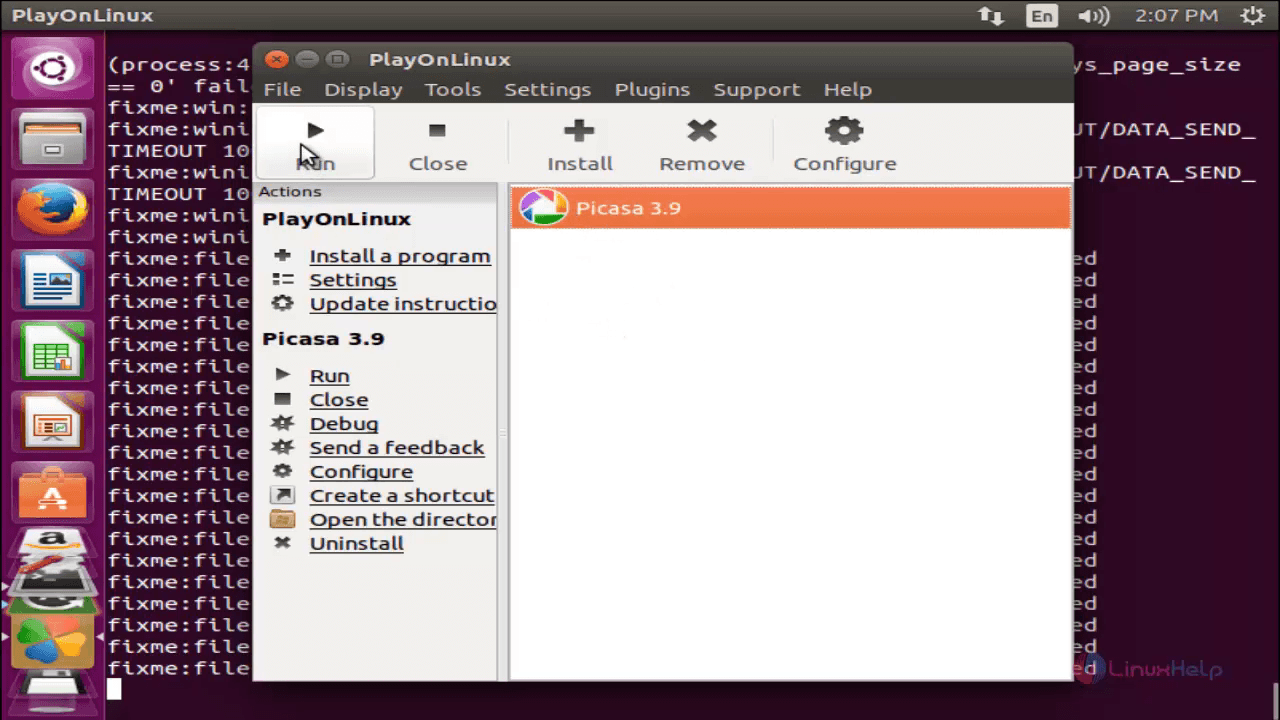Click the 'Close' link under Picasa 3.9
Viewport: 1280px width, 720px height.
tap(339, 400)
